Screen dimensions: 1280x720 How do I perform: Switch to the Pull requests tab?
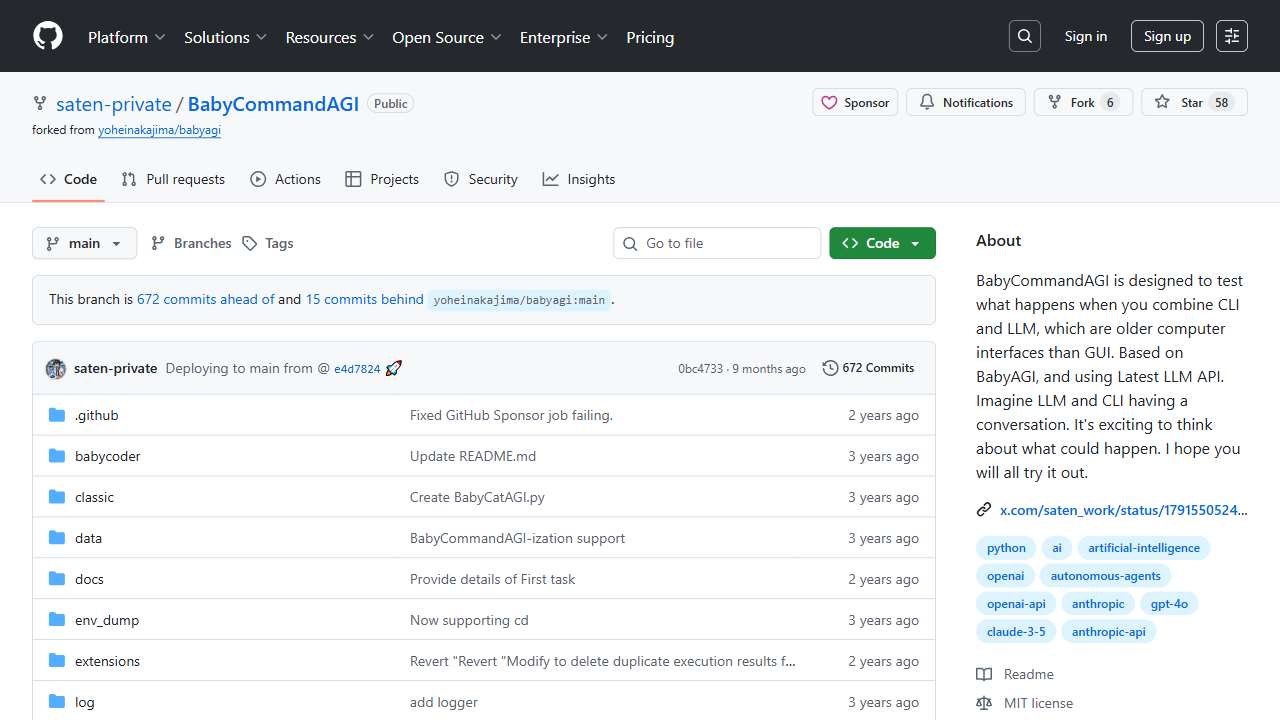tap(173, 179)
